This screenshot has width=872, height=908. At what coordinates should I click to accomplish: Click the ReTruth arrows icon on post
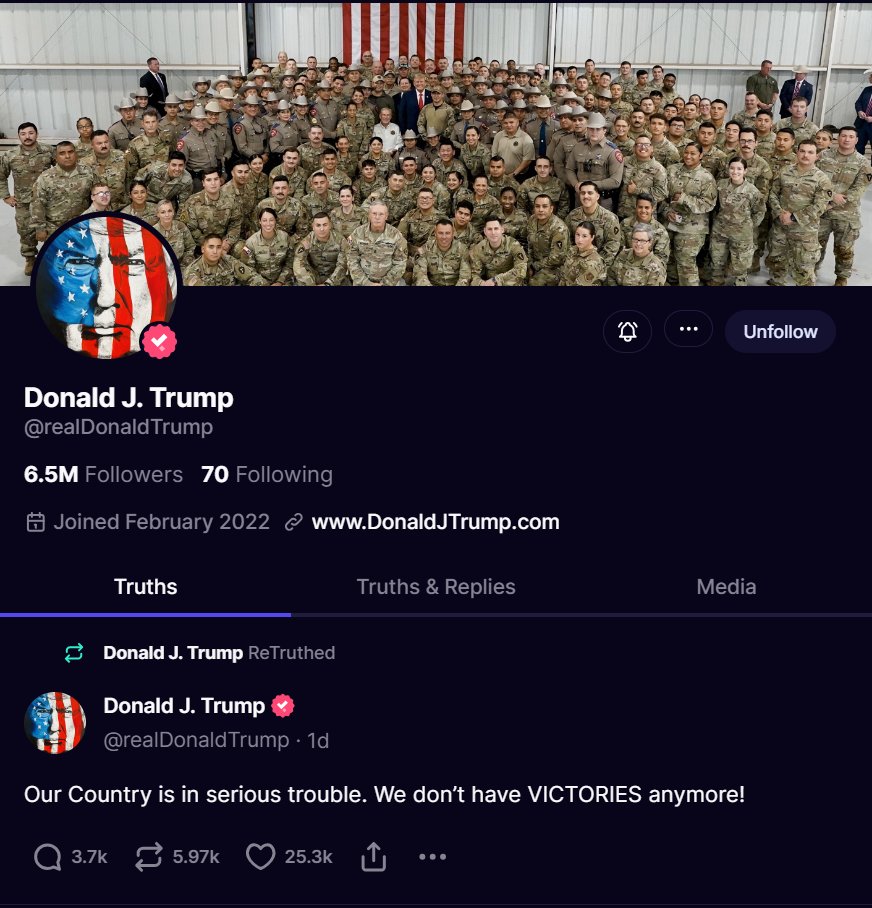[x=148, y=856]
